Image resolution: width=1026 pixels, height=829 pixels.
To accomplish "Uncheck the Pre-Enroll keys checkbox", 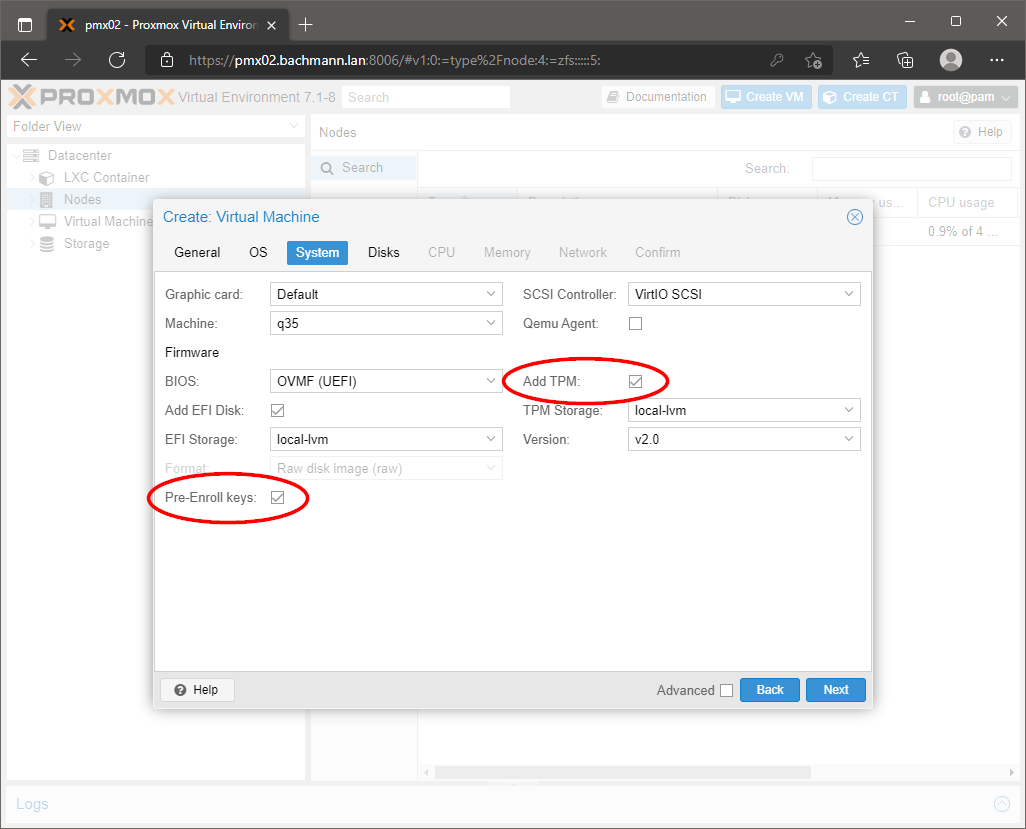I will point(277,497).
